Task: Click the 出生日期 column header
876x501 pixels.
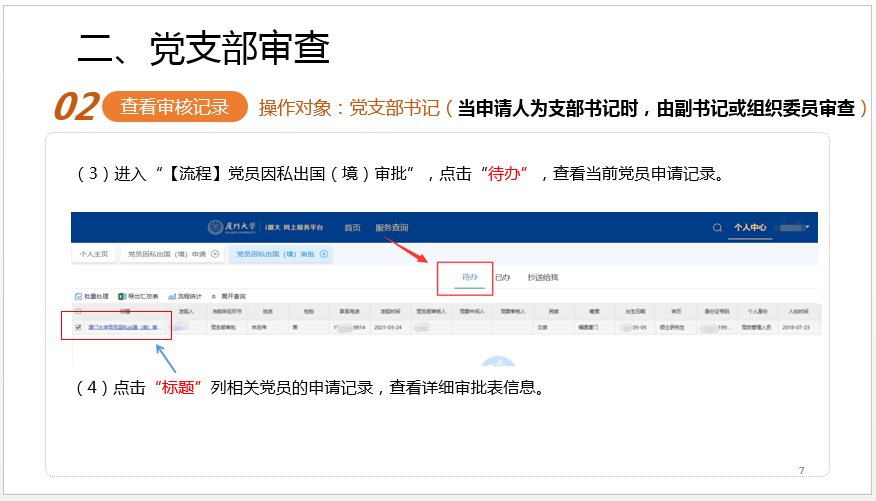Action: (x=635, y=311)
